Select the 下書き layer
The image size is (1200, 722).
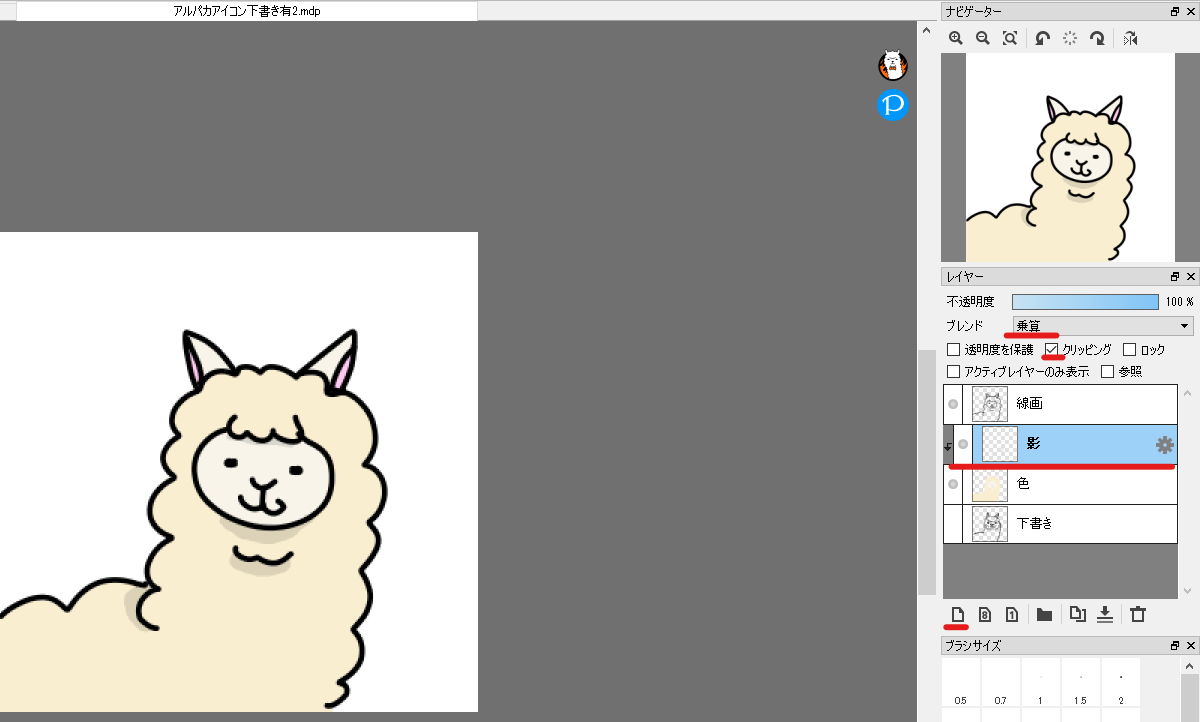click(x=1060, y=524)
